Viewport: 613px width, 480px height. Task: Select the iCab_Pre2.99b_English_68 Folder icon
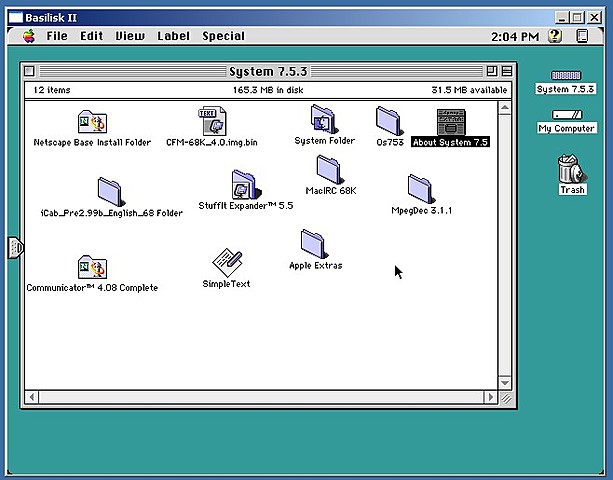tap(111, 192)
